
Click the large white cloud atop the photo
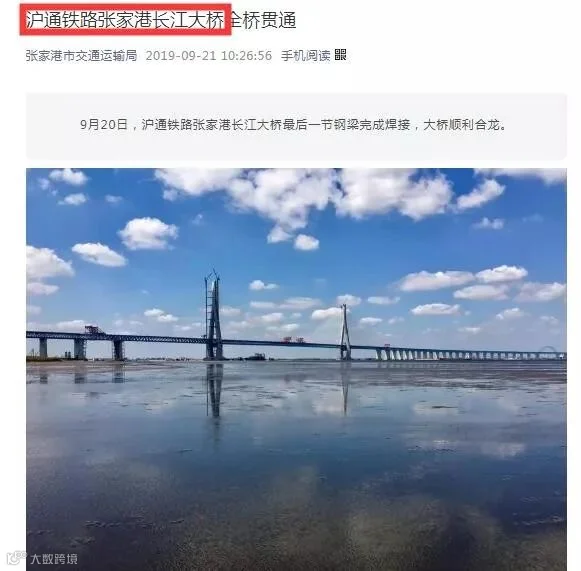[x=304, y=194]
